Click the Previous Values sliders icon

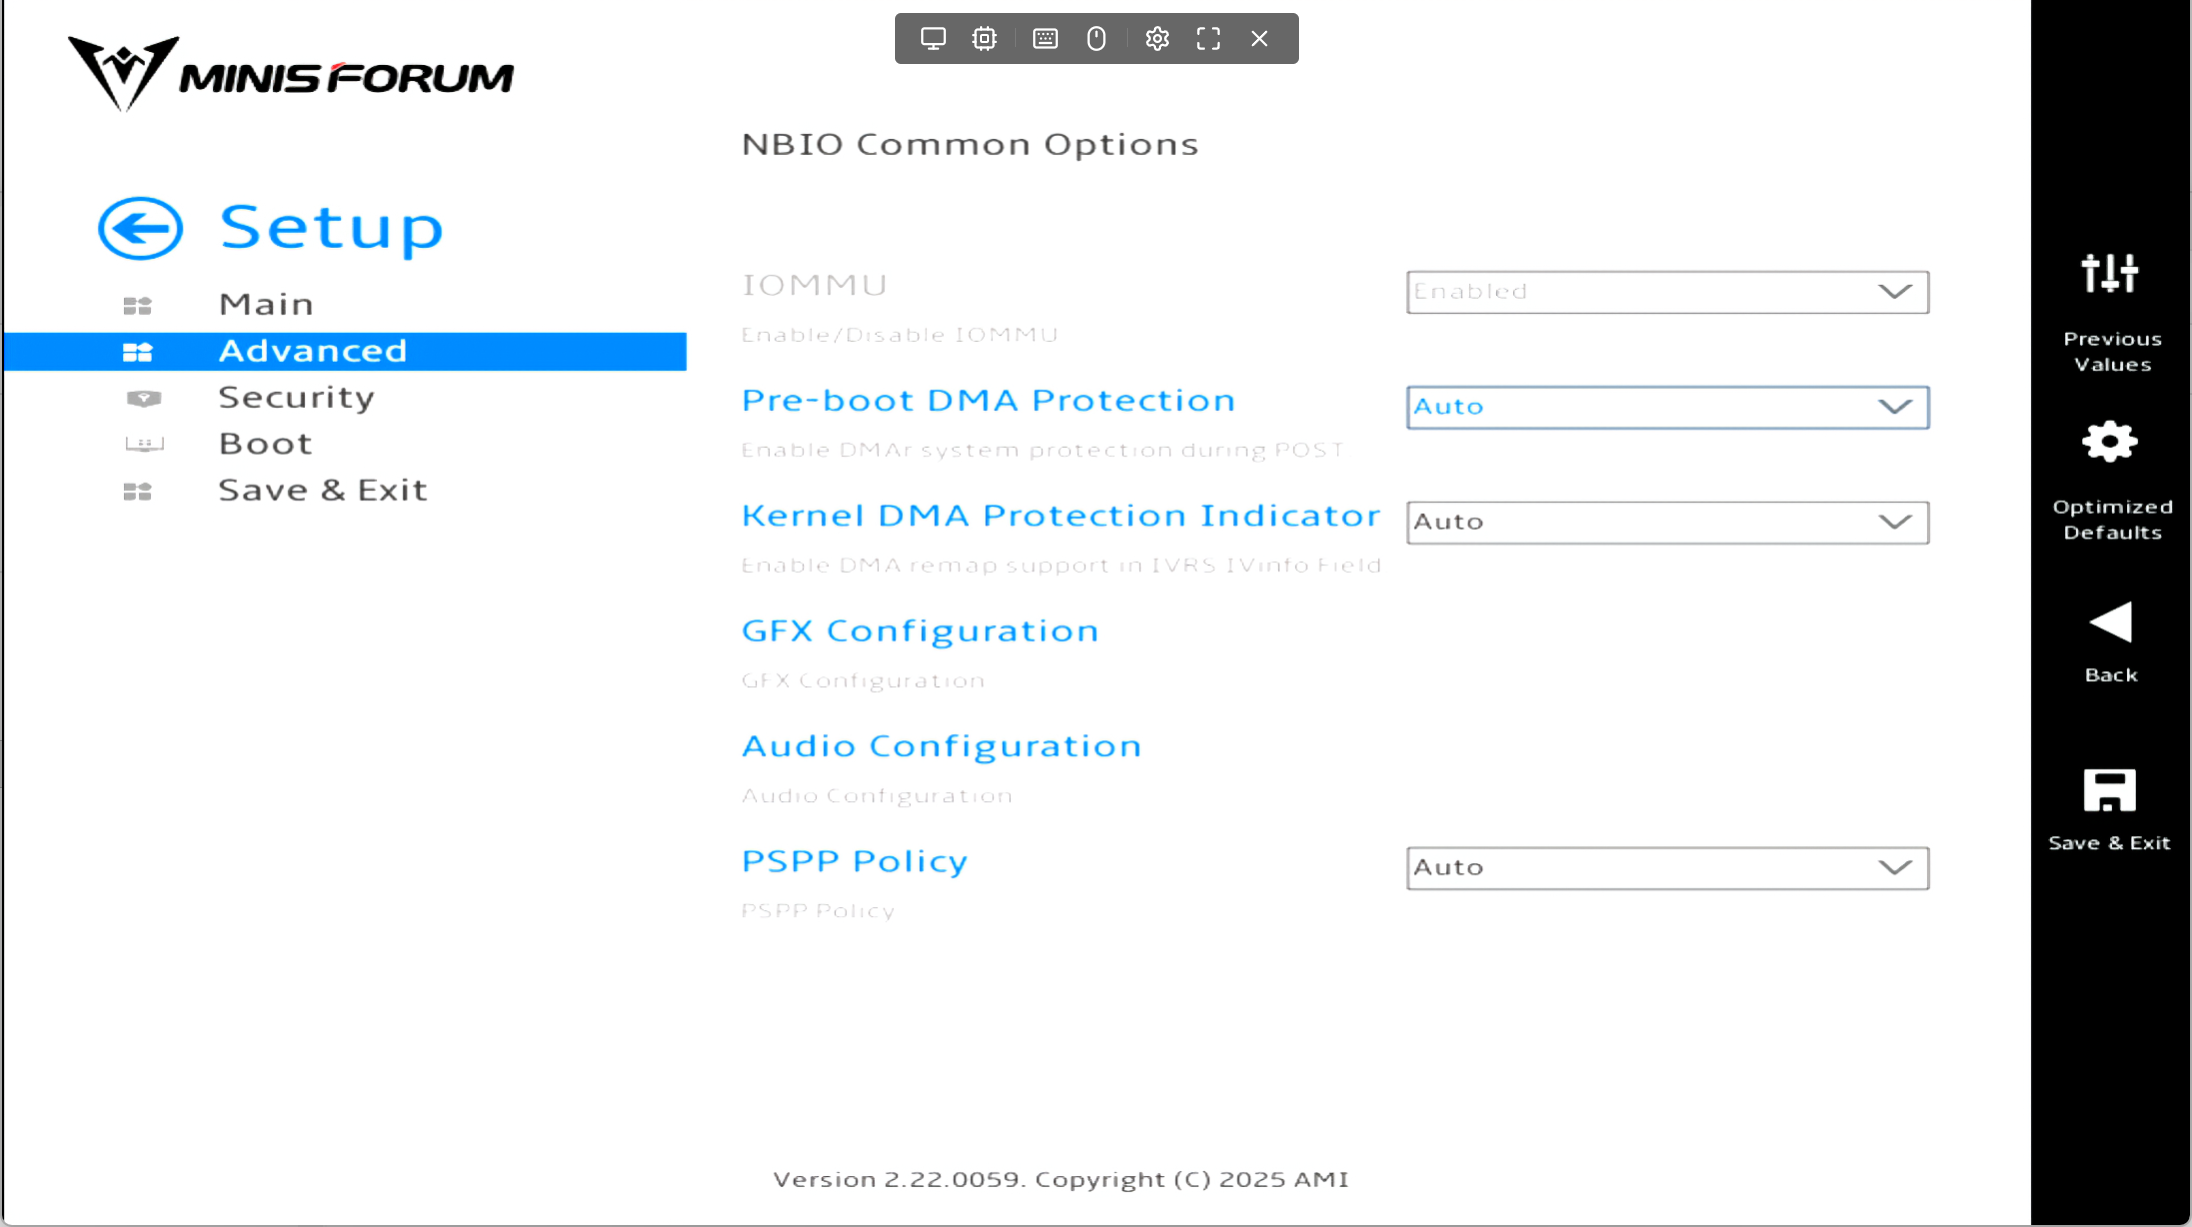[x=2110, y=273]
